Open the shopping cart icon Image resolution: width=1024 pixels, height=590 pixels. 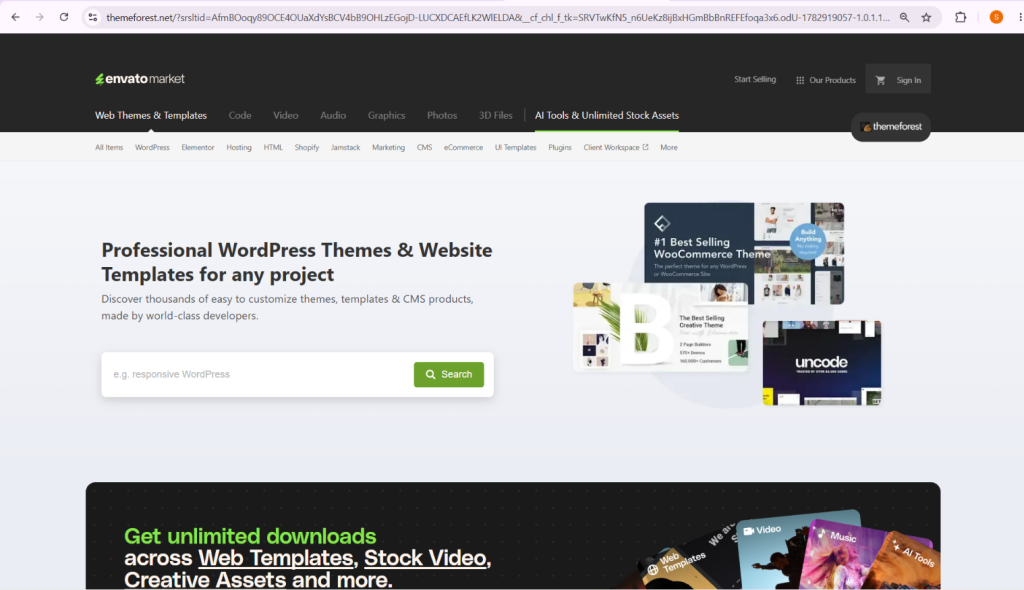pos(880,80)
